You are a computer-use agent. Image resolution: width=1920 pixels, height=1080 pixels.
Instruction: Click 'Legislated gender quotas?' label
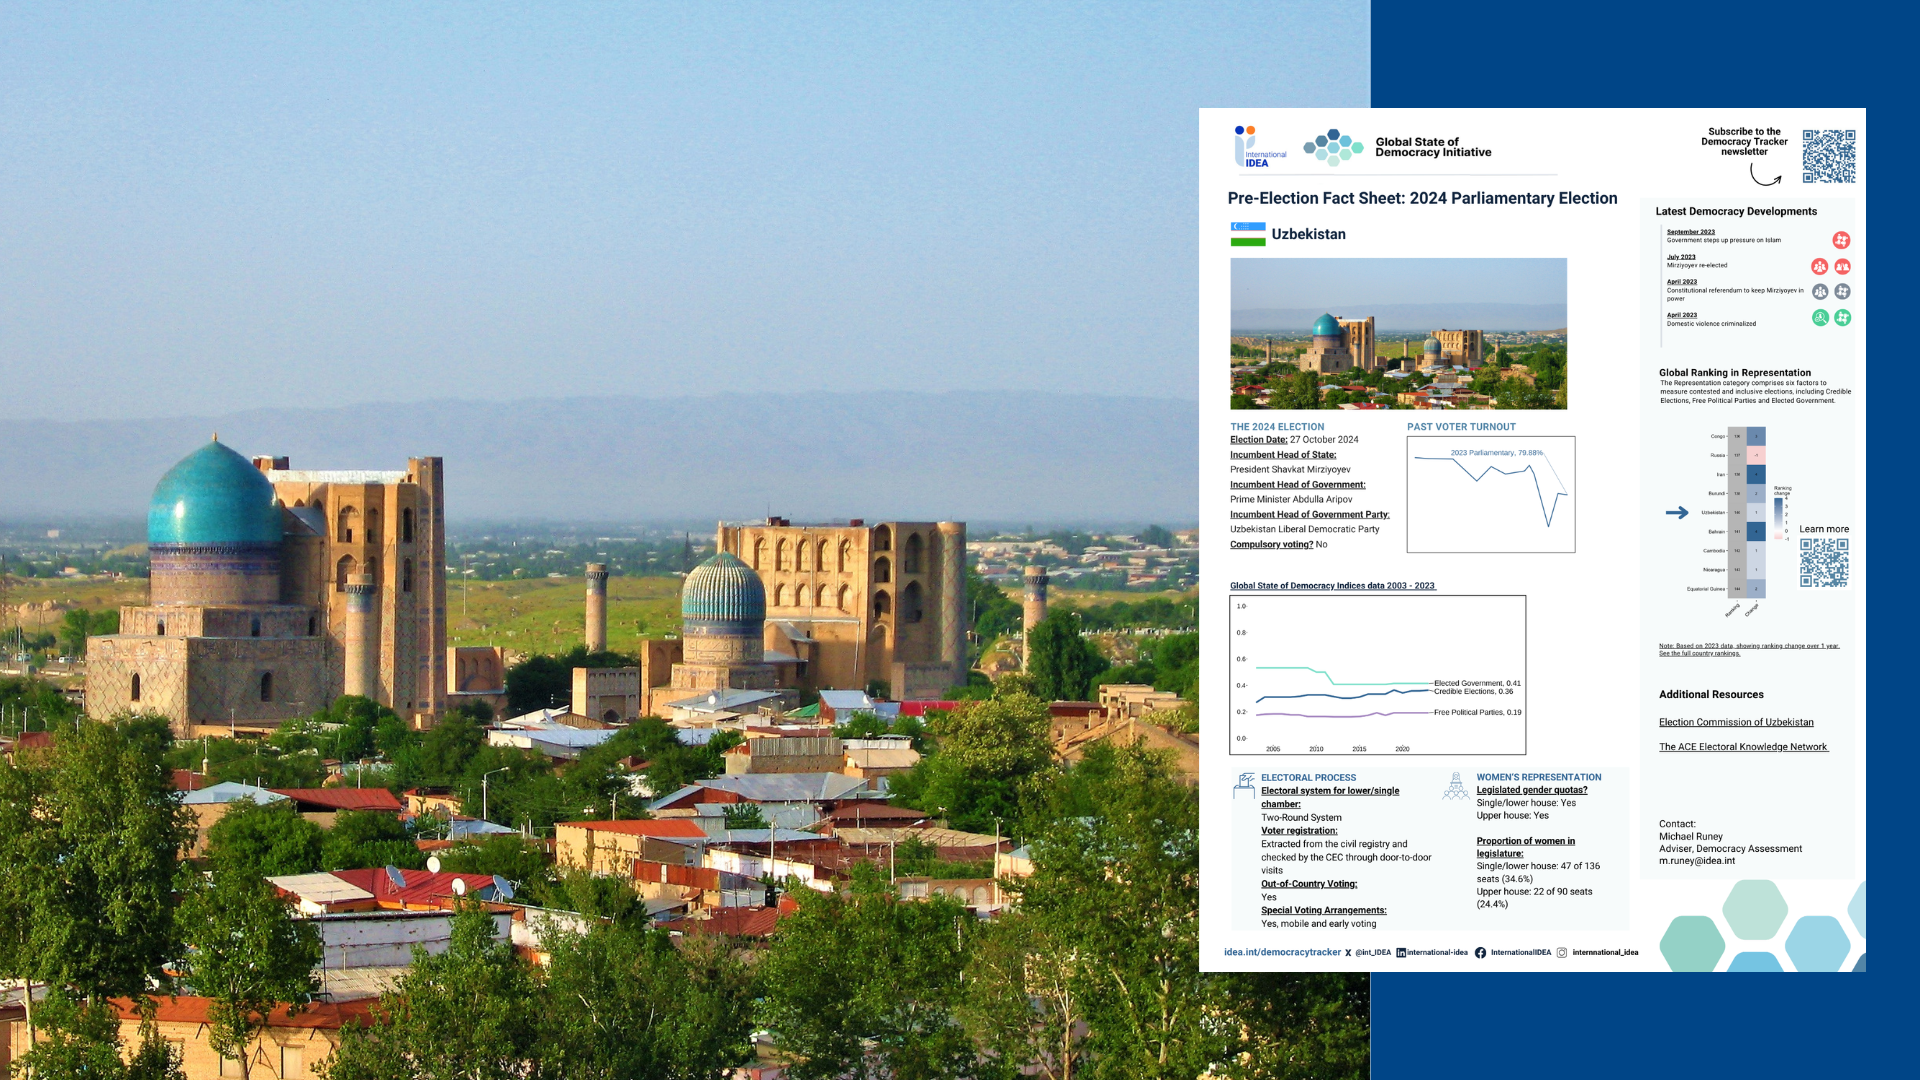click(1532, 790)
